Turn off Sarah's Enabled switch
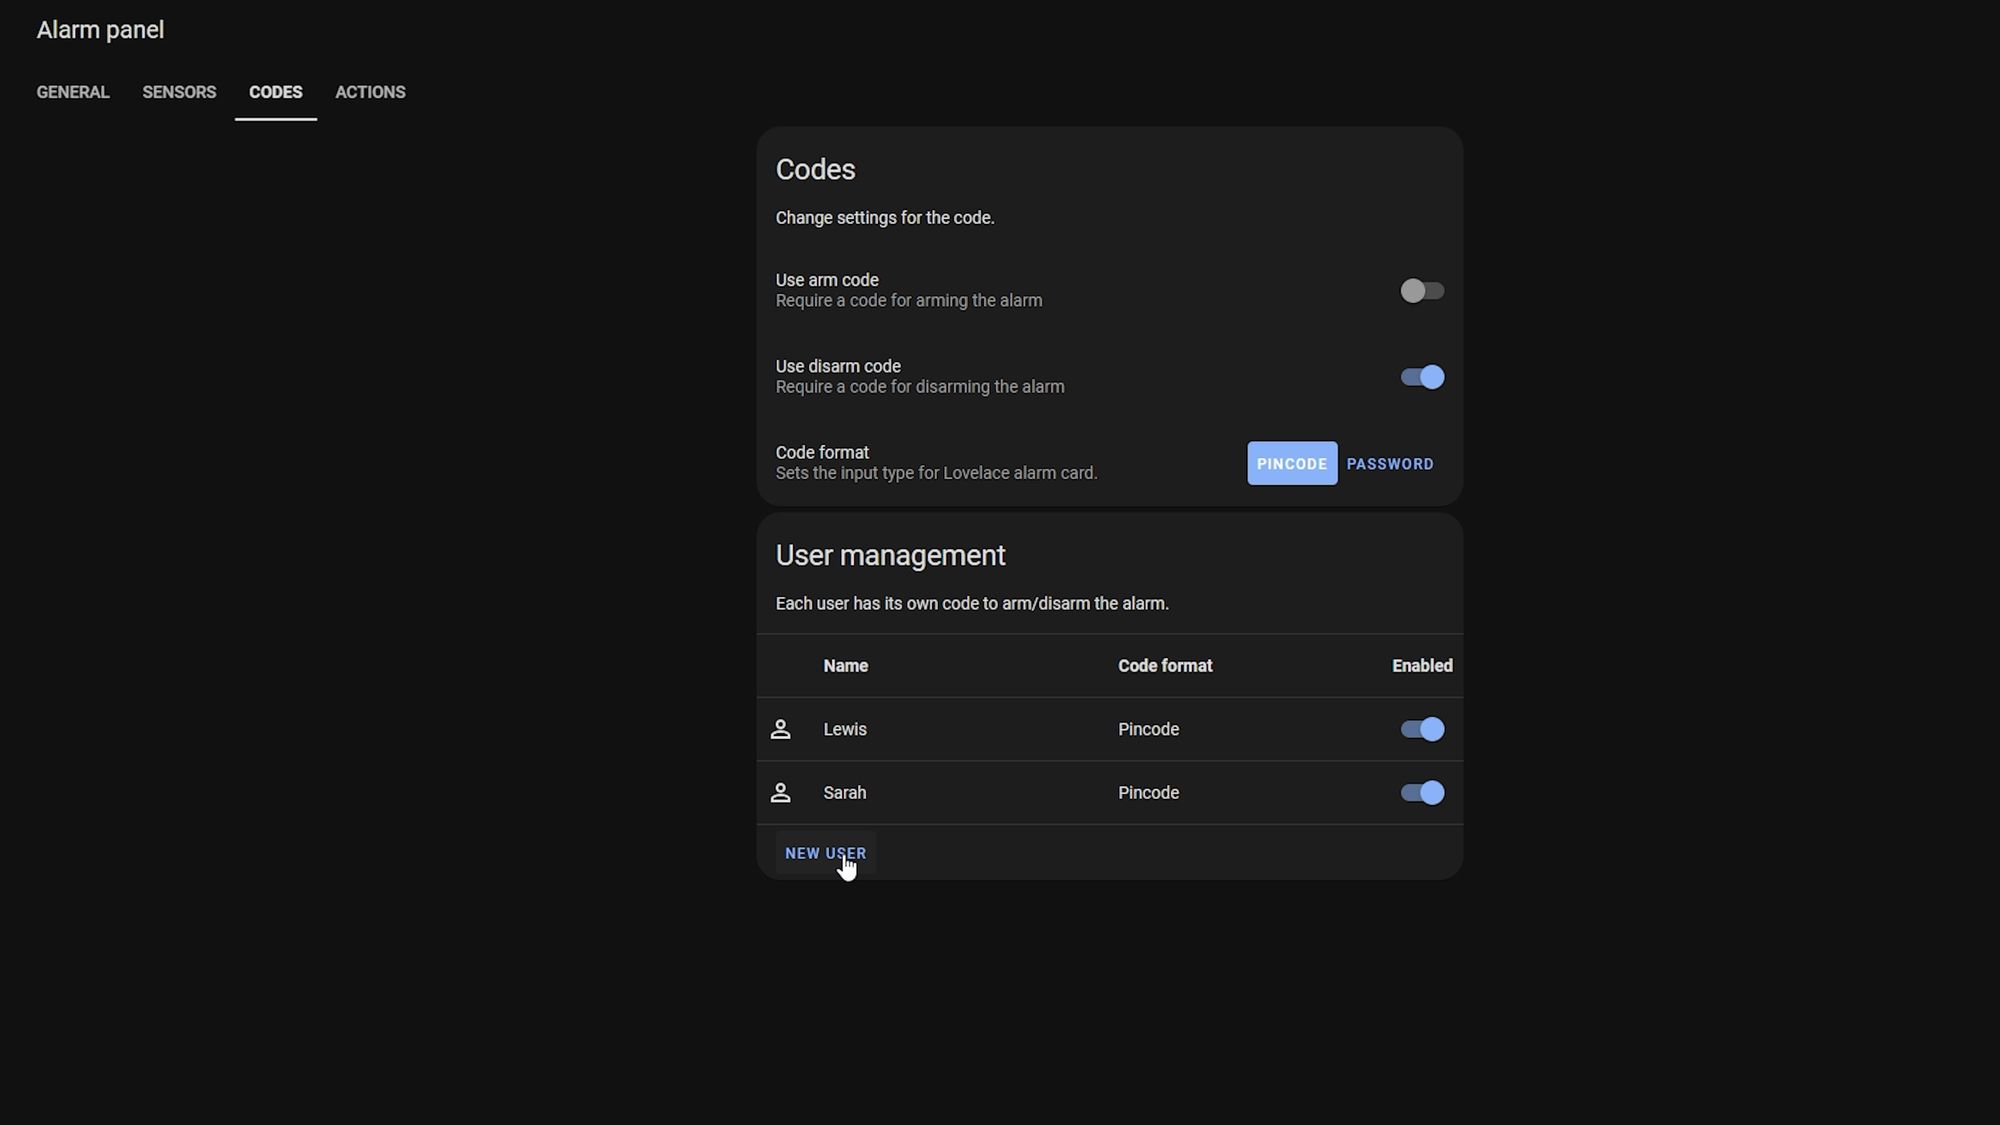The height and width of the screenshot is (1125, 2000). [x=1421, y=793]
